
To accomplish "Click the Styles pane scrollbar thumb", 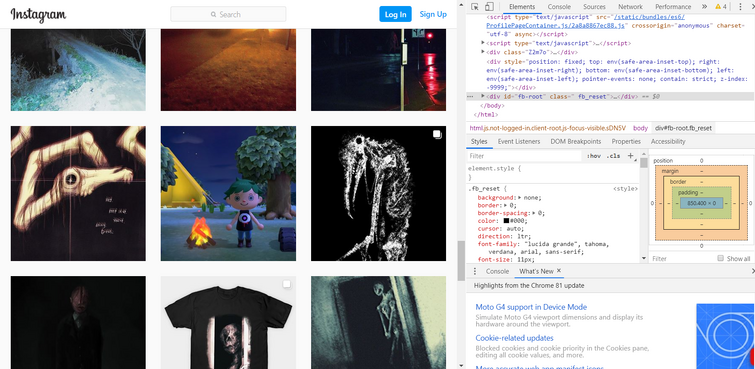I will coord(644,163).
